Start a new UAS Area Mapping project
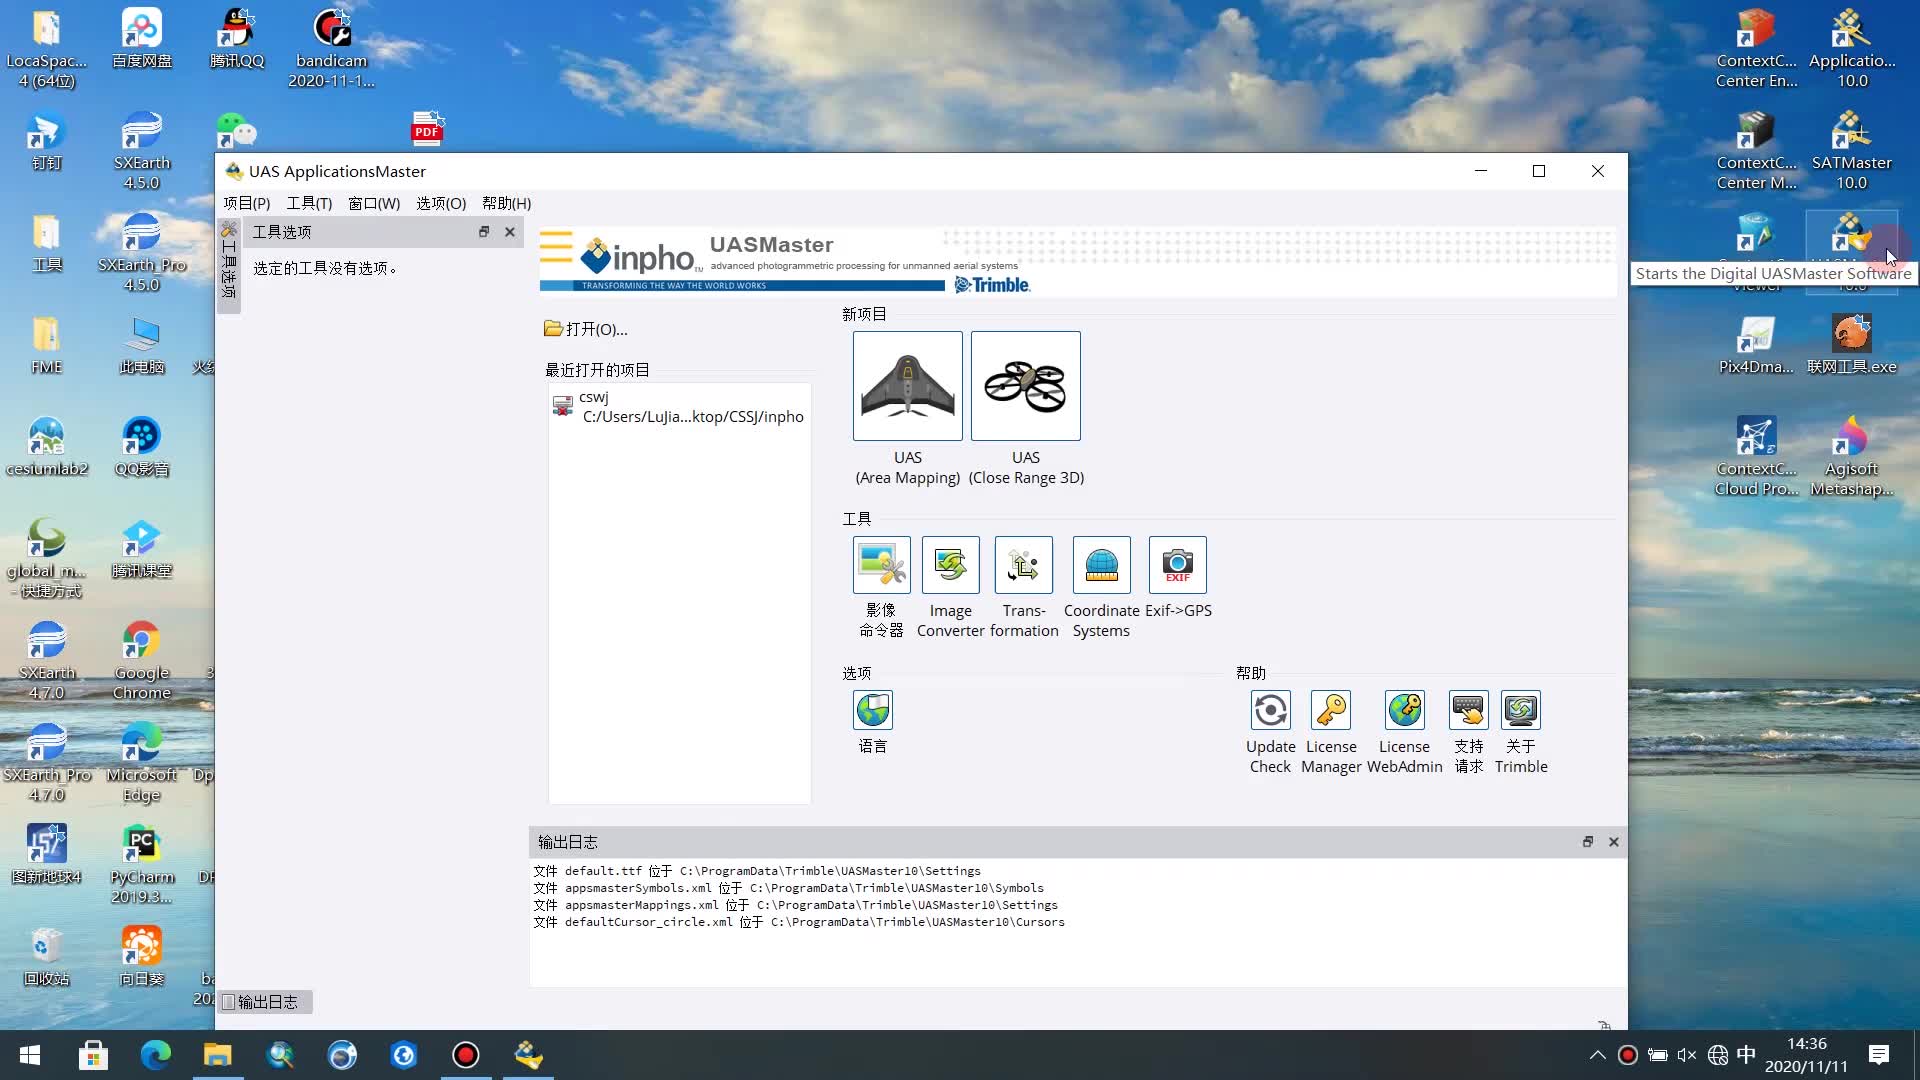 click(907, 386)
